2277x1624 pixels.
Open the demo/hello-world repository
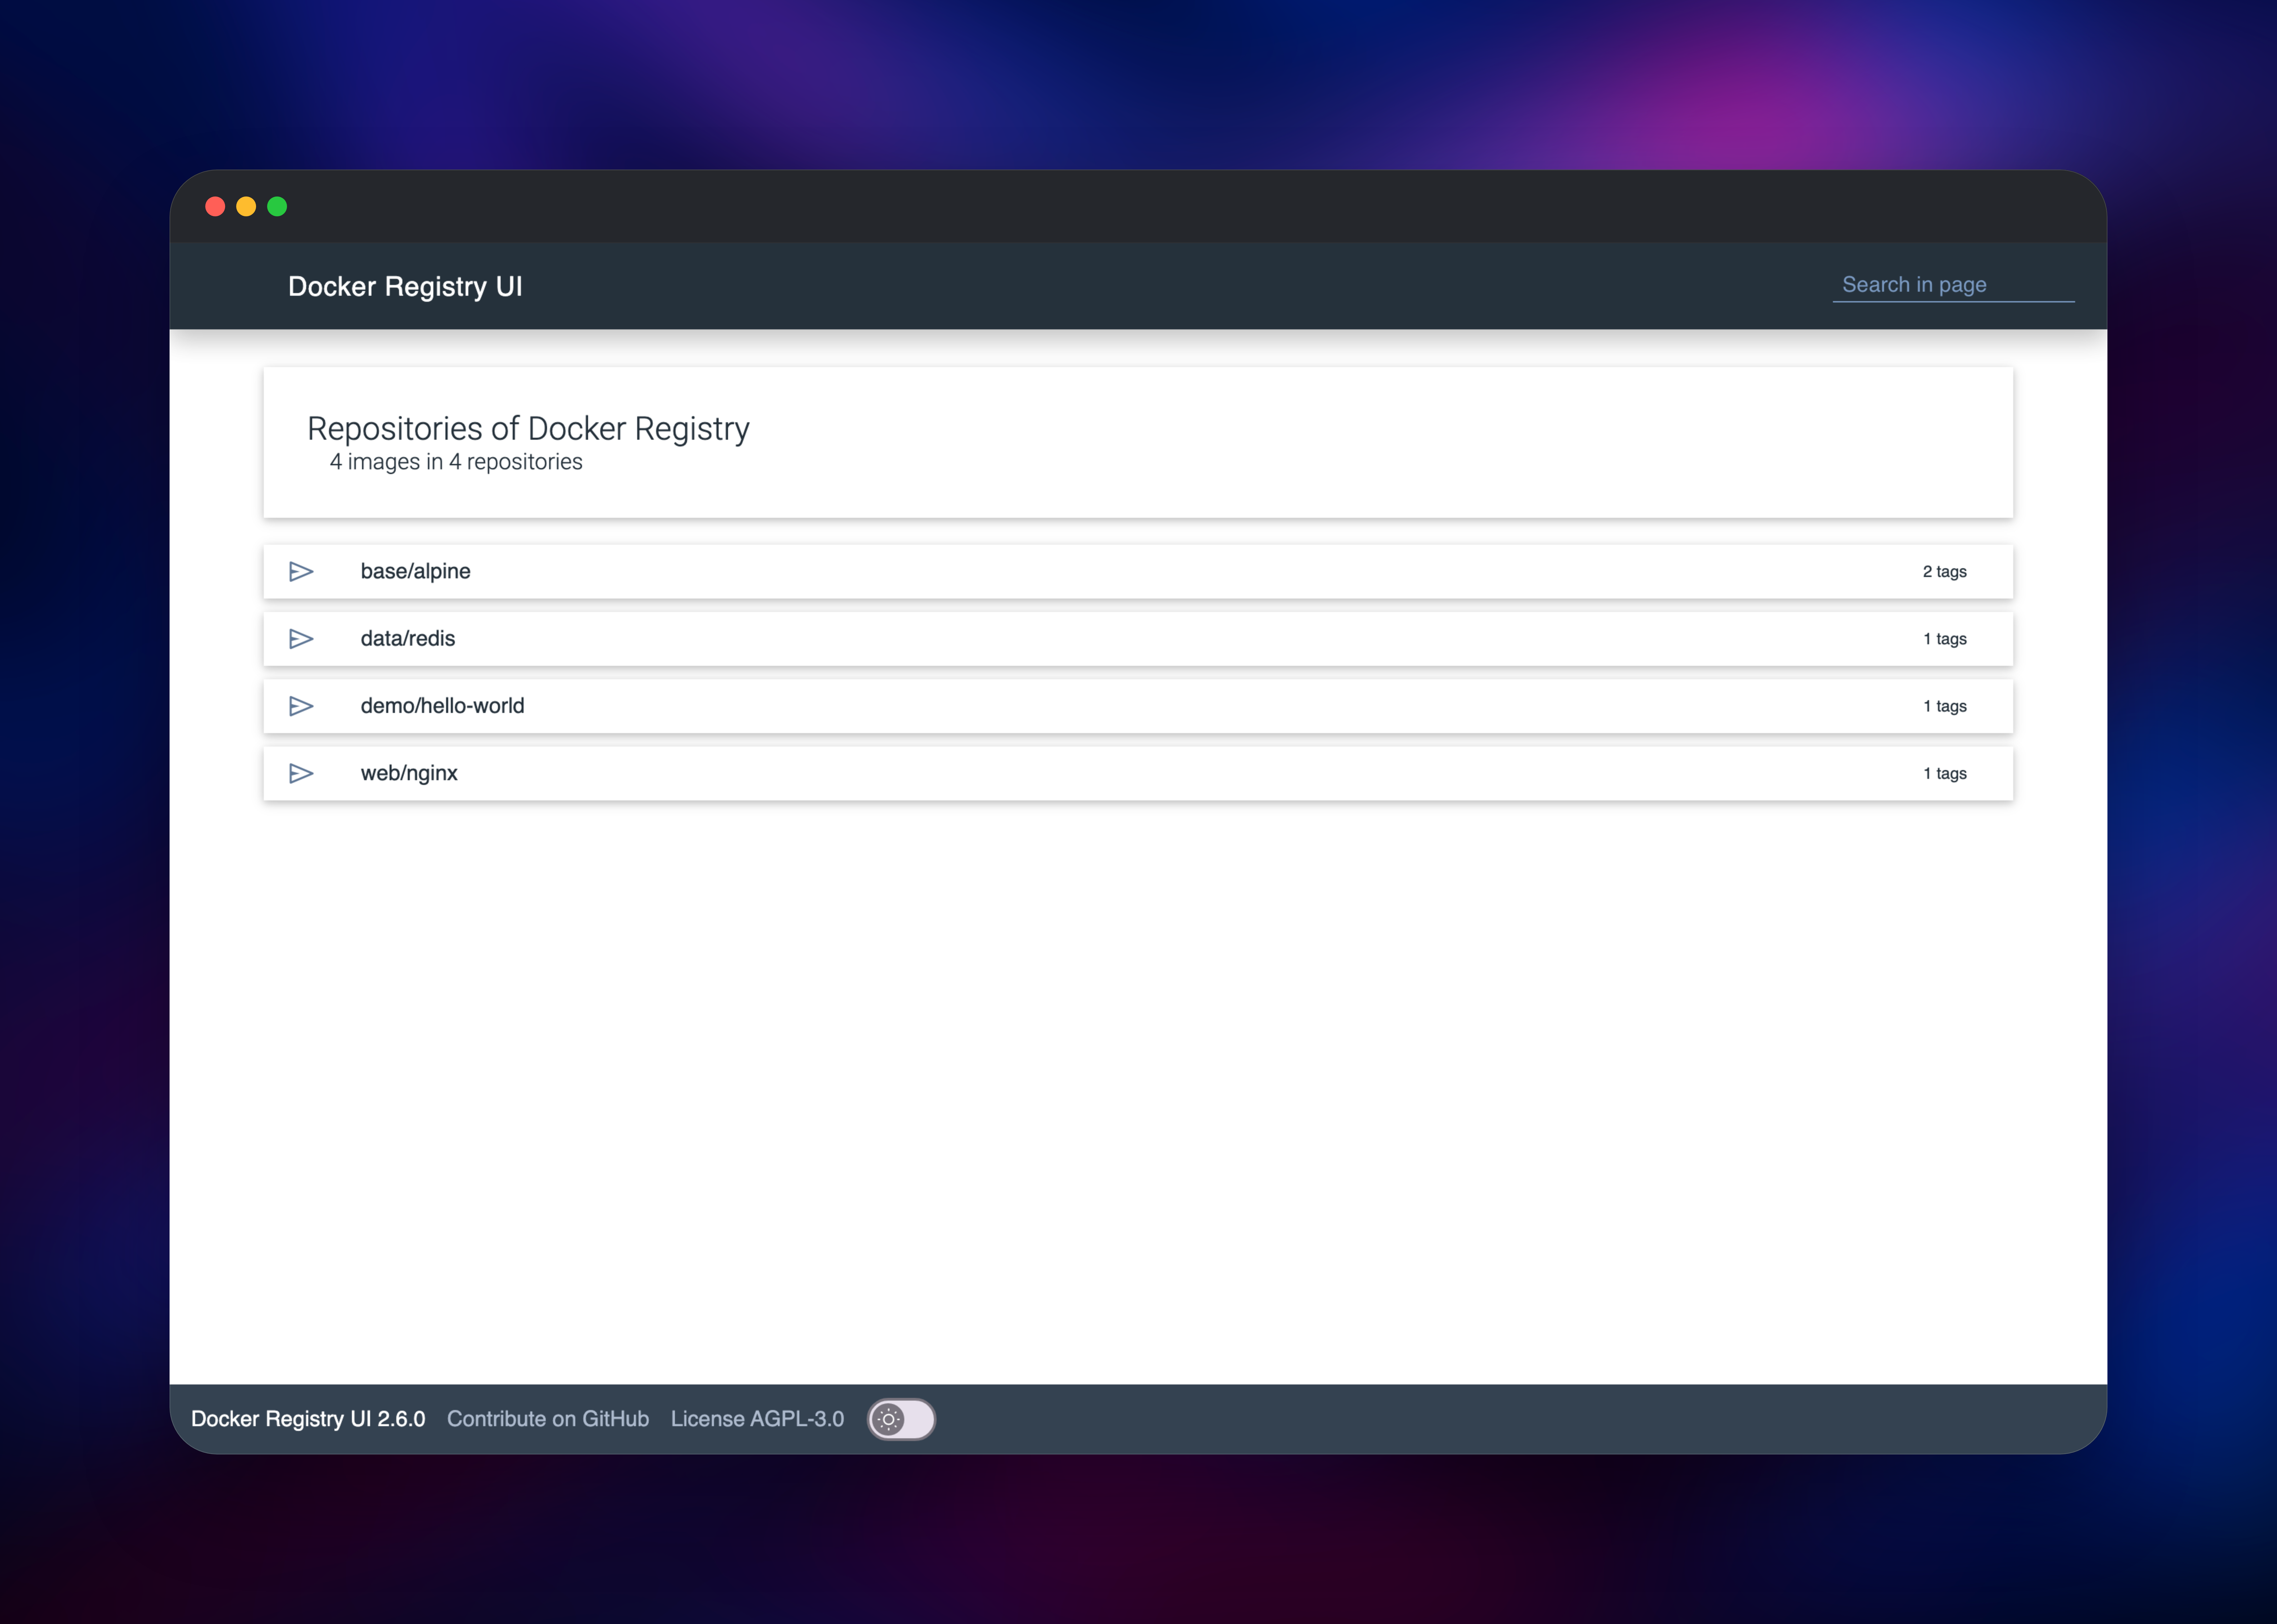(1138, 706)
